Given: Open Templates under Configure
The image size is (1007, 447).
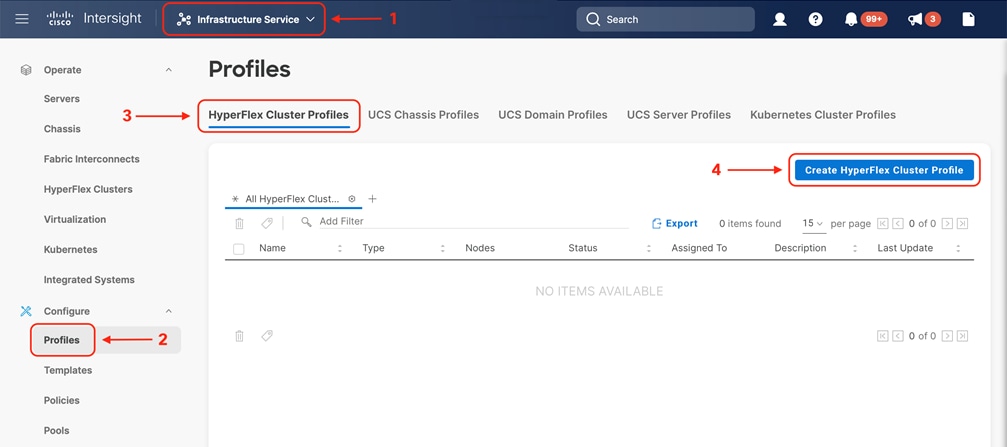Looking at the screenshot, I should (x=67, y=370).
